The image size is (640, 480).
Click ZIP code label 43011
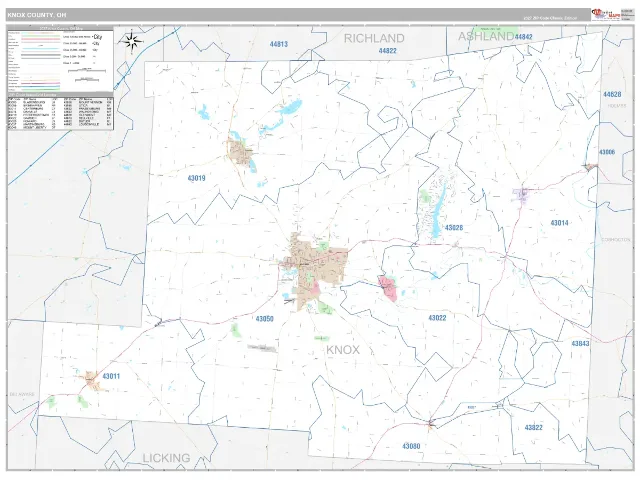pos(111,376)
